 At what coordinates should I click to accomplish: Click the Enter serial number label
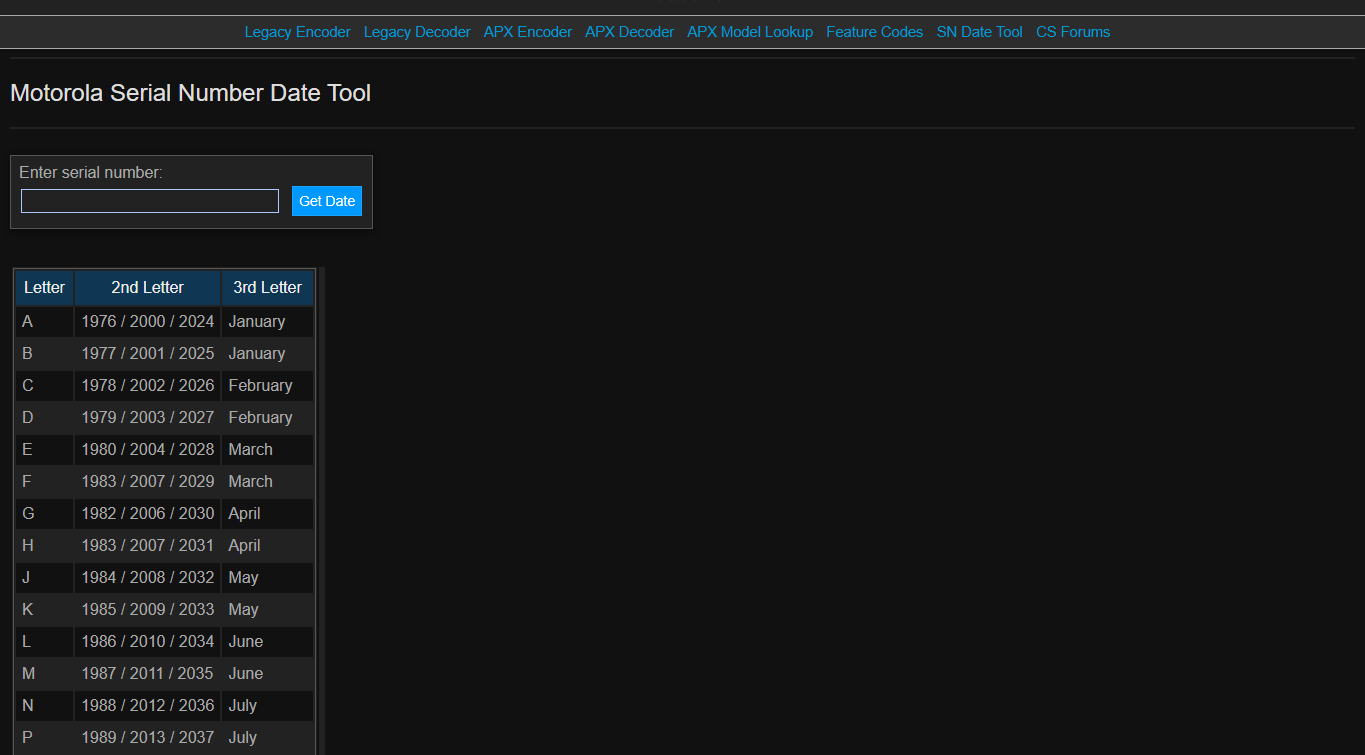pos(91,173)
